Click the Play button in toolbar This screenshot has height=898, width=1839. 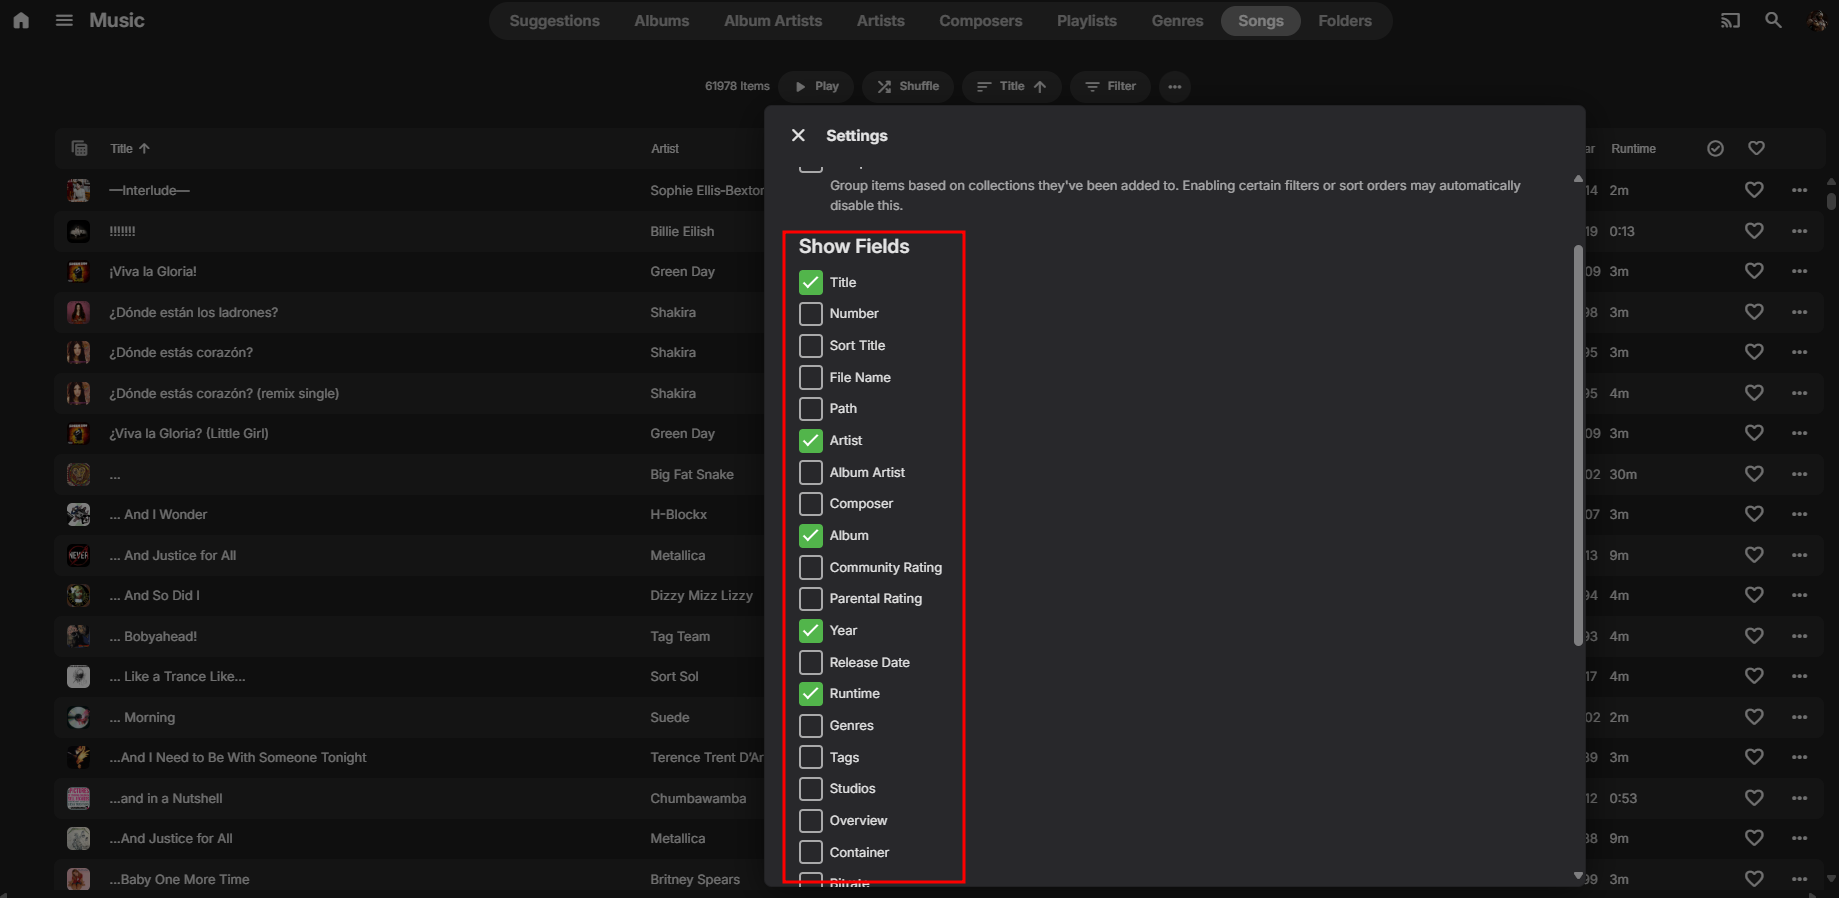(x=816, y=86)
